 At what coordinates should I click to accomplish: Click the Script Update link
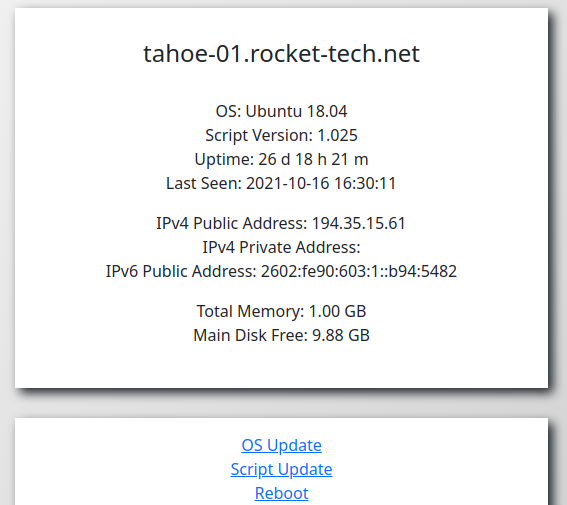tap(281, 470)
